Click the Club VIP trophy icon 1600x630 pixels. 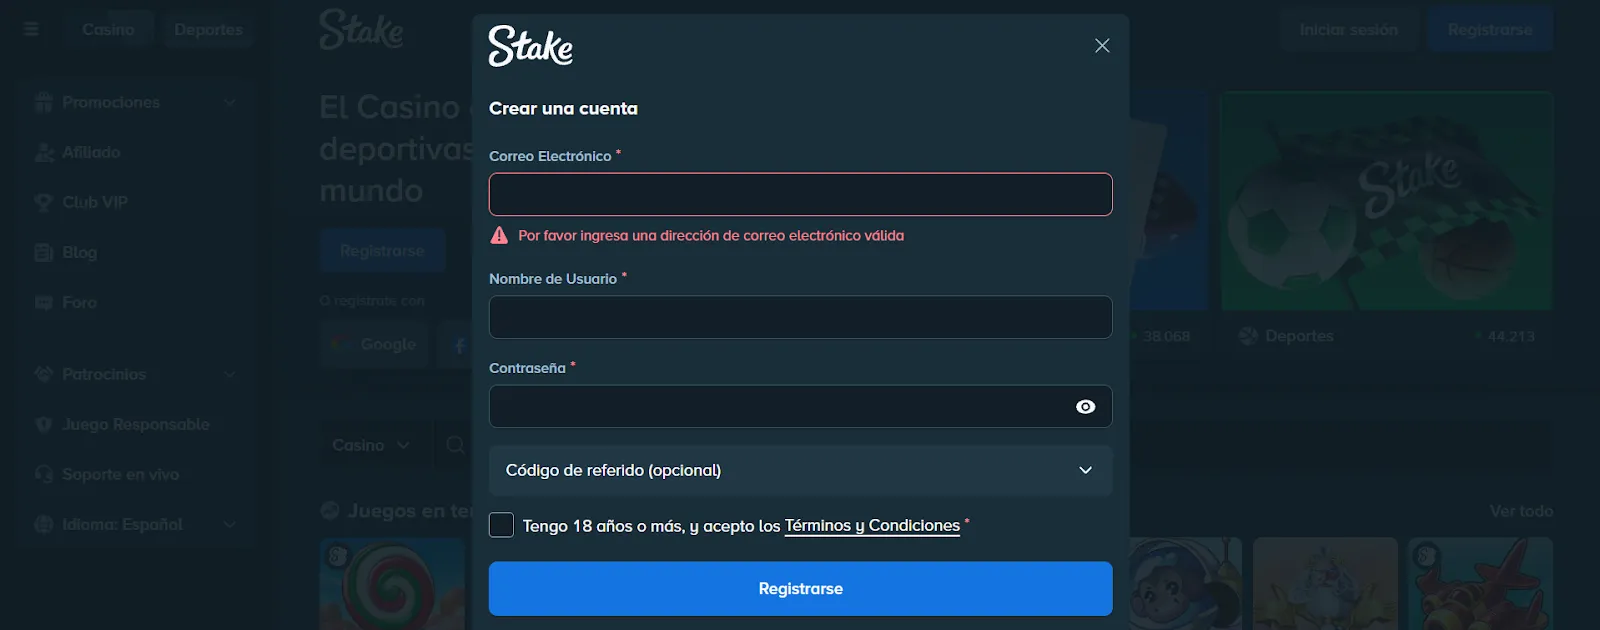click(x=42, y=202)
